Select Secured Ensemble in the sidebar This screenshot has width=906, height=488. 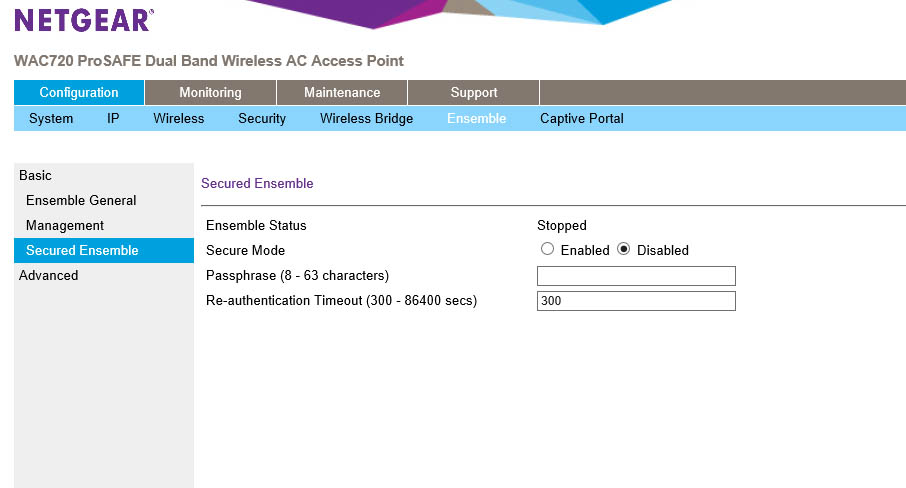pyautogui.click(x=104, y=251)
